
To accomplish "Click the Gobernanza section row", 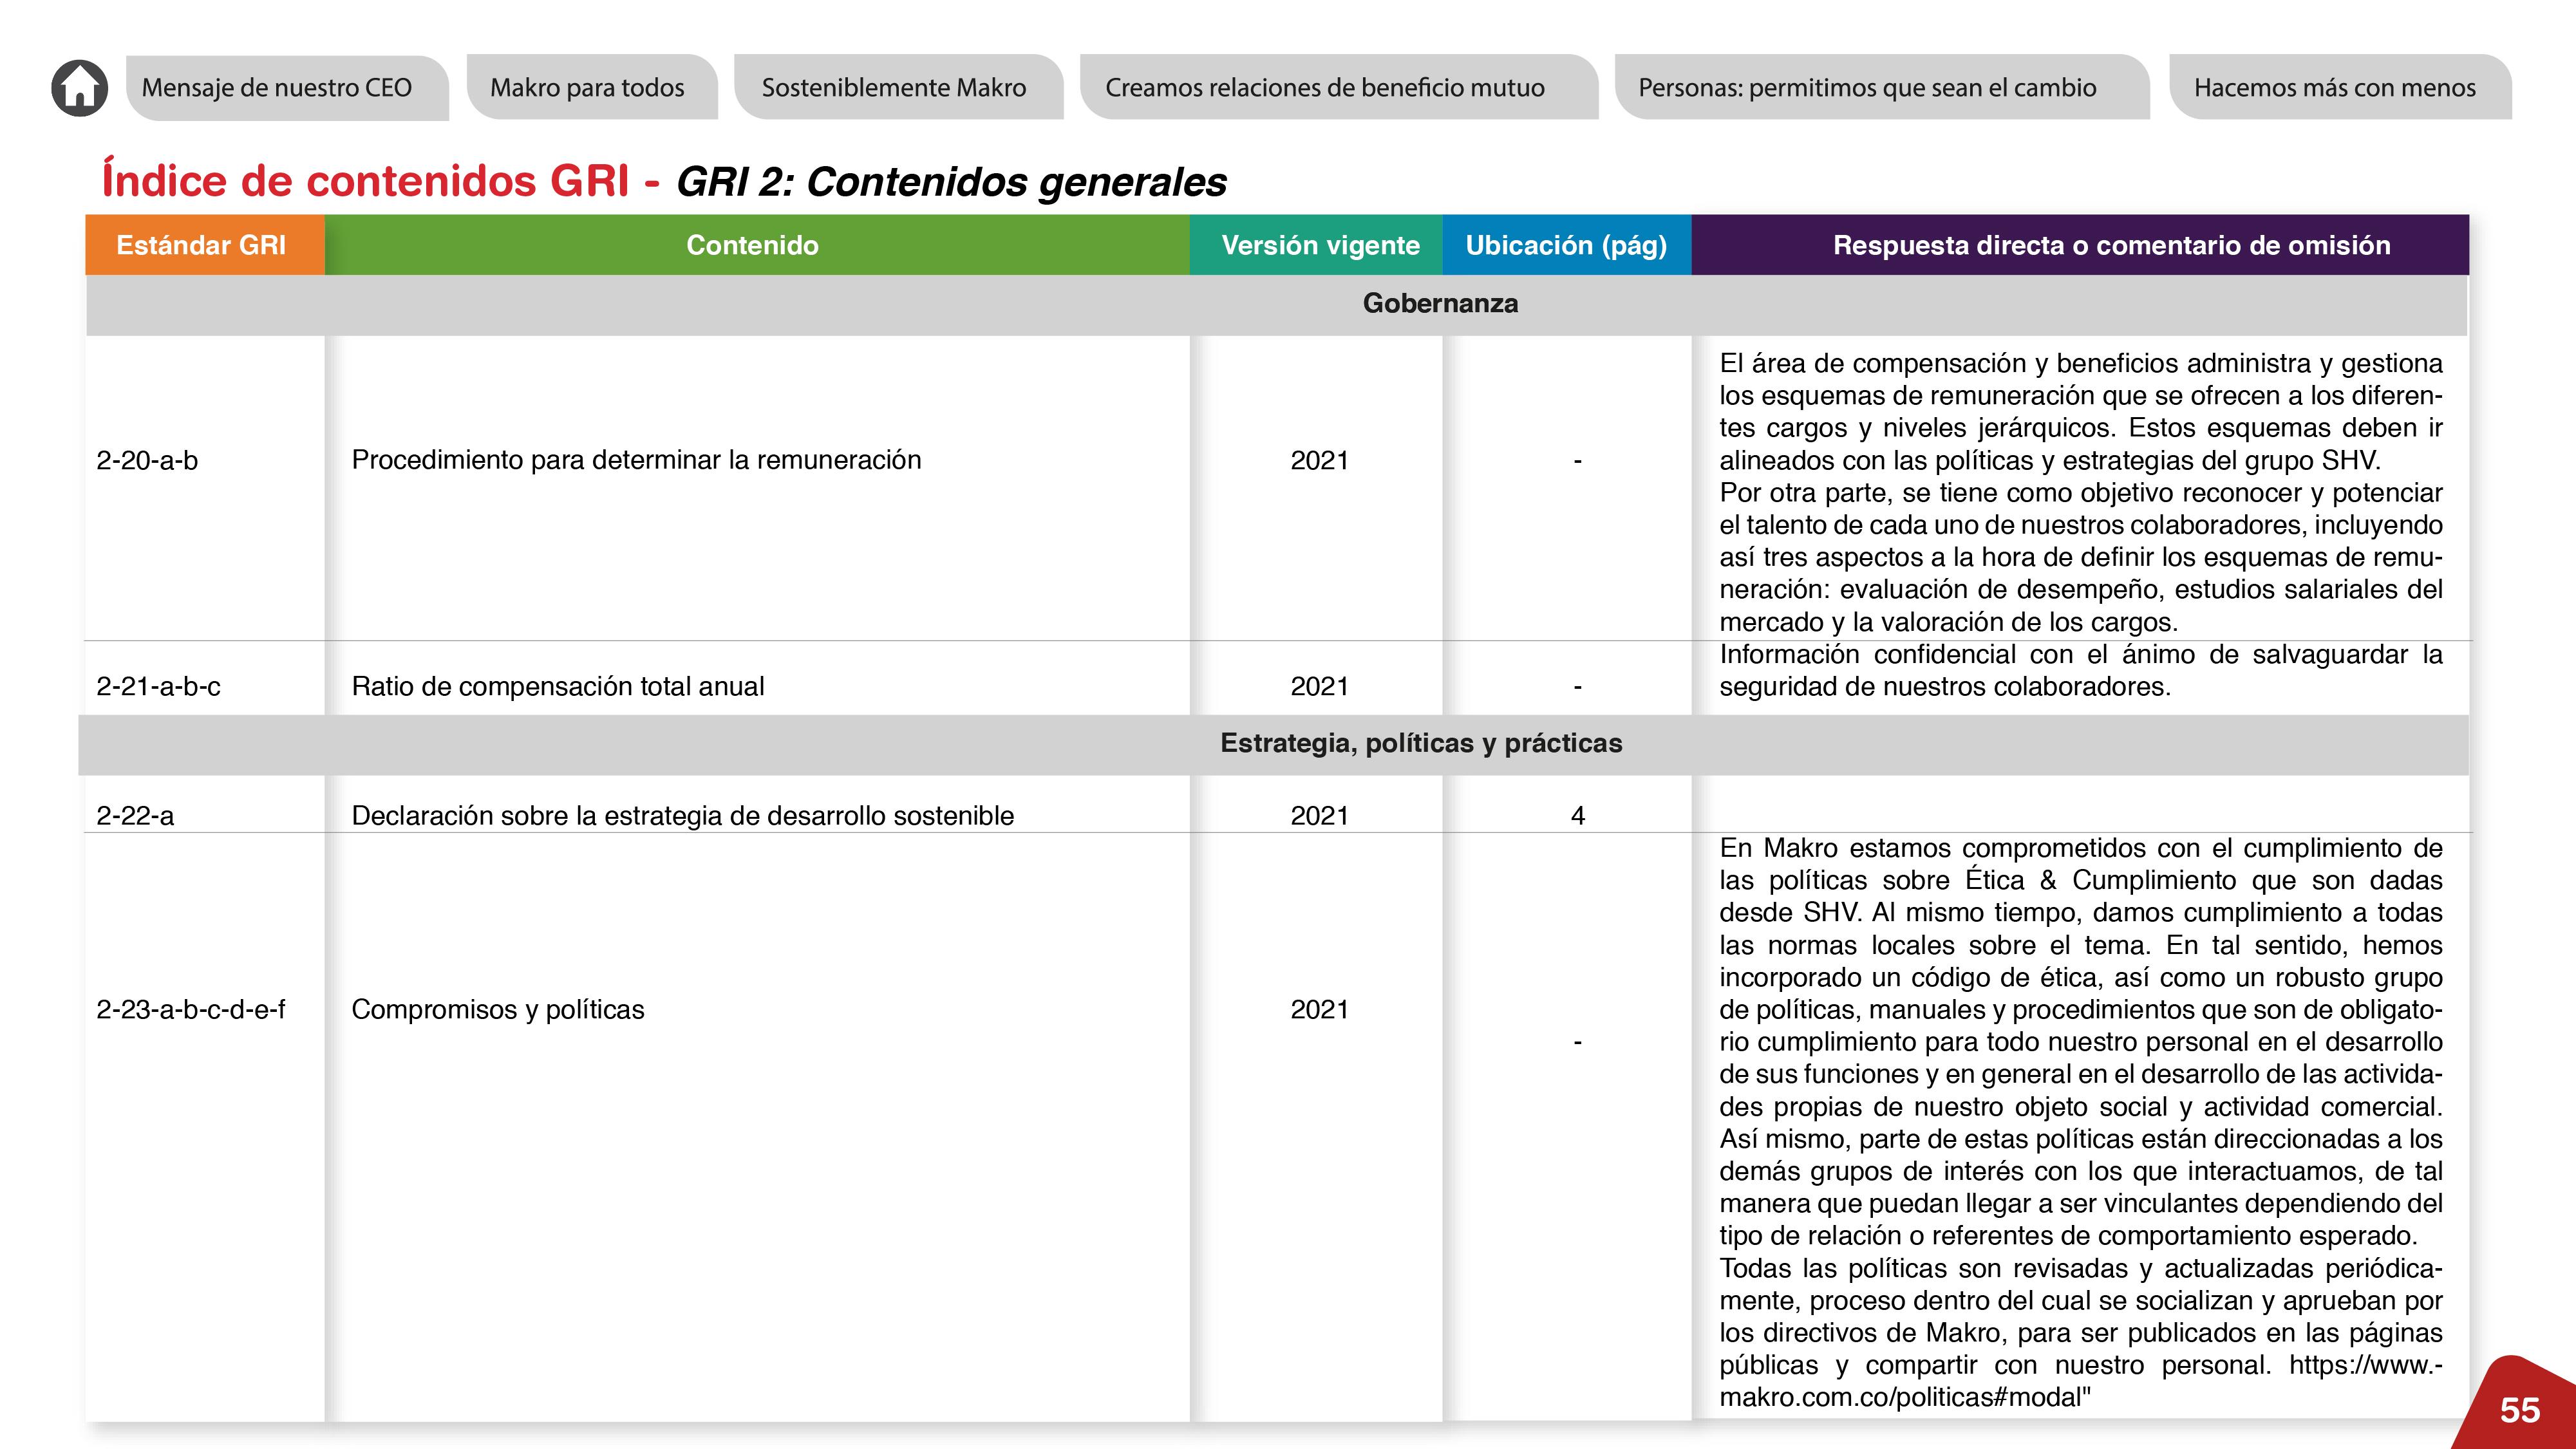I will pyautogui.click(x=1440, y=304).
